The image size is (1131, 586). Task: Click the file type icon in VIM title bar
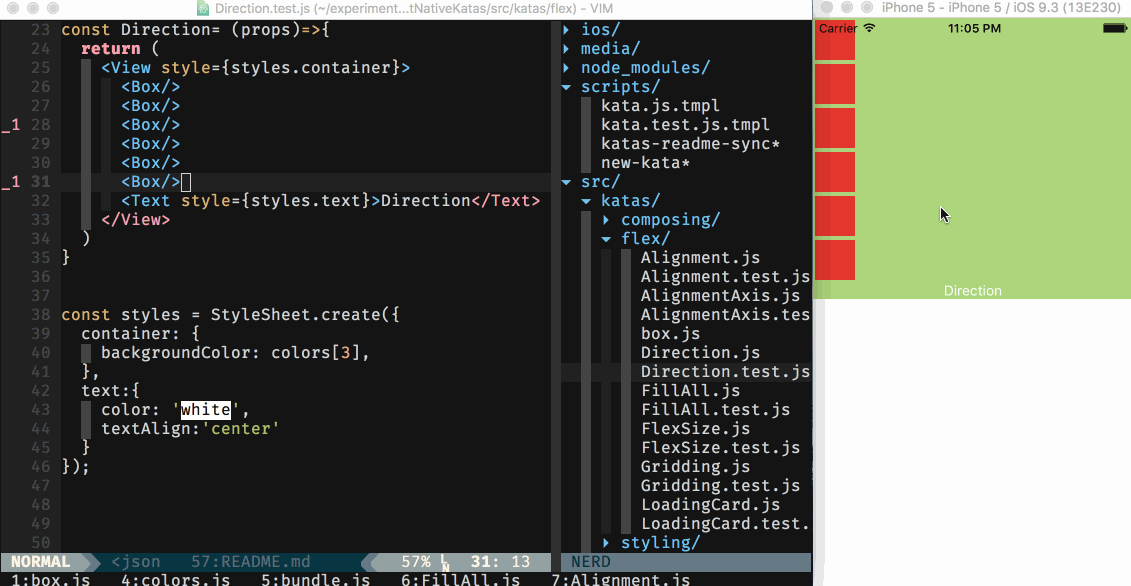tap(204, 8)
